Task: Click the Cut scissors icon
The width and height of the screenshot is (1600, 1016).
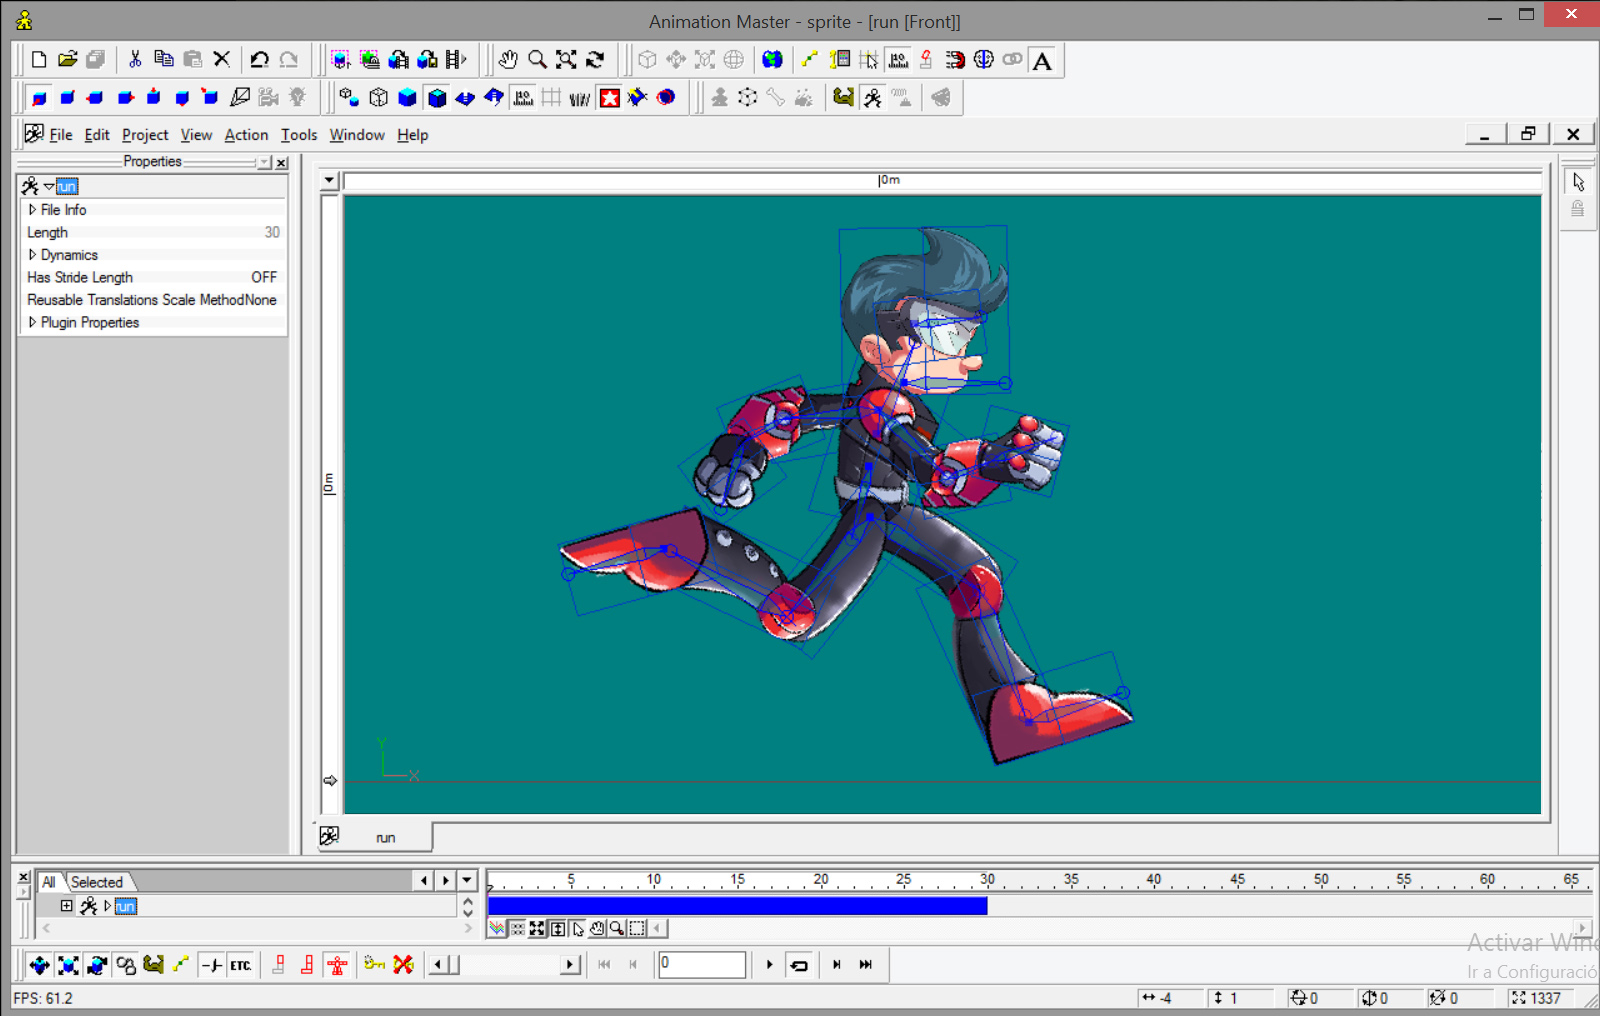Action: [x=135, y=60]
